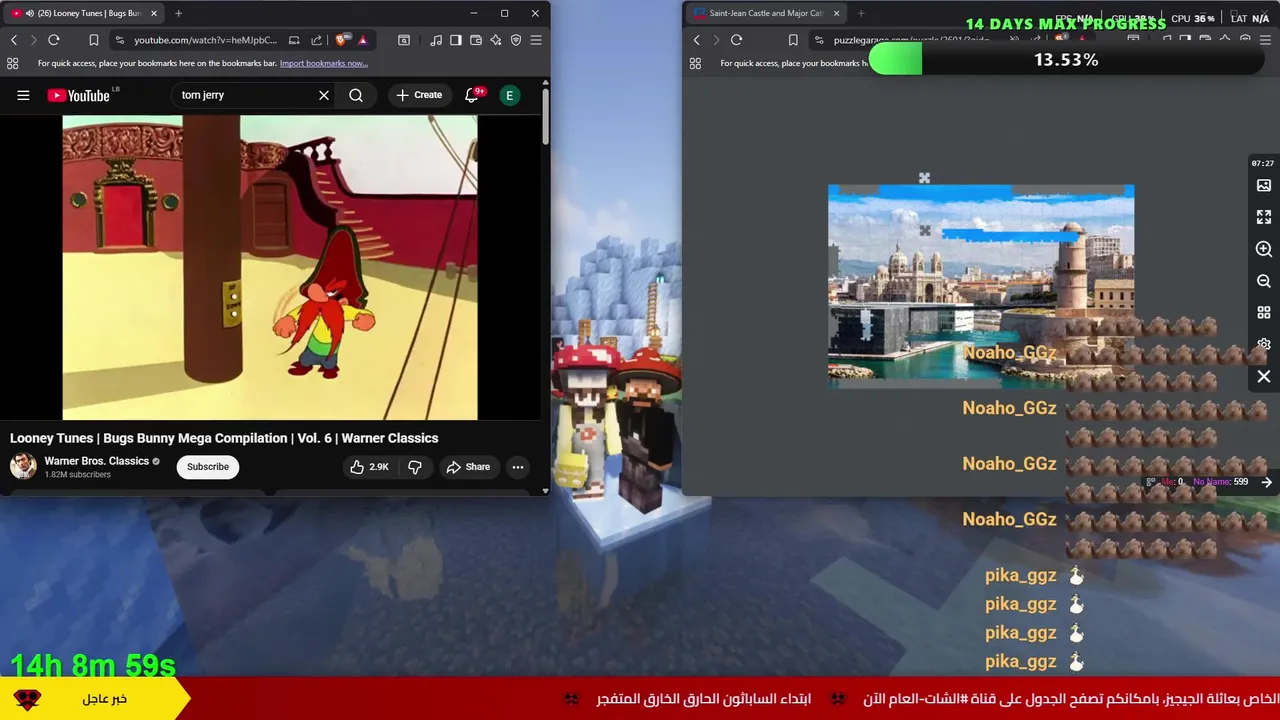Open Leo AI sparkle icon
The height and width of the screenshot is (720, 1280).
pyautogui.click(x=496, y=40)
